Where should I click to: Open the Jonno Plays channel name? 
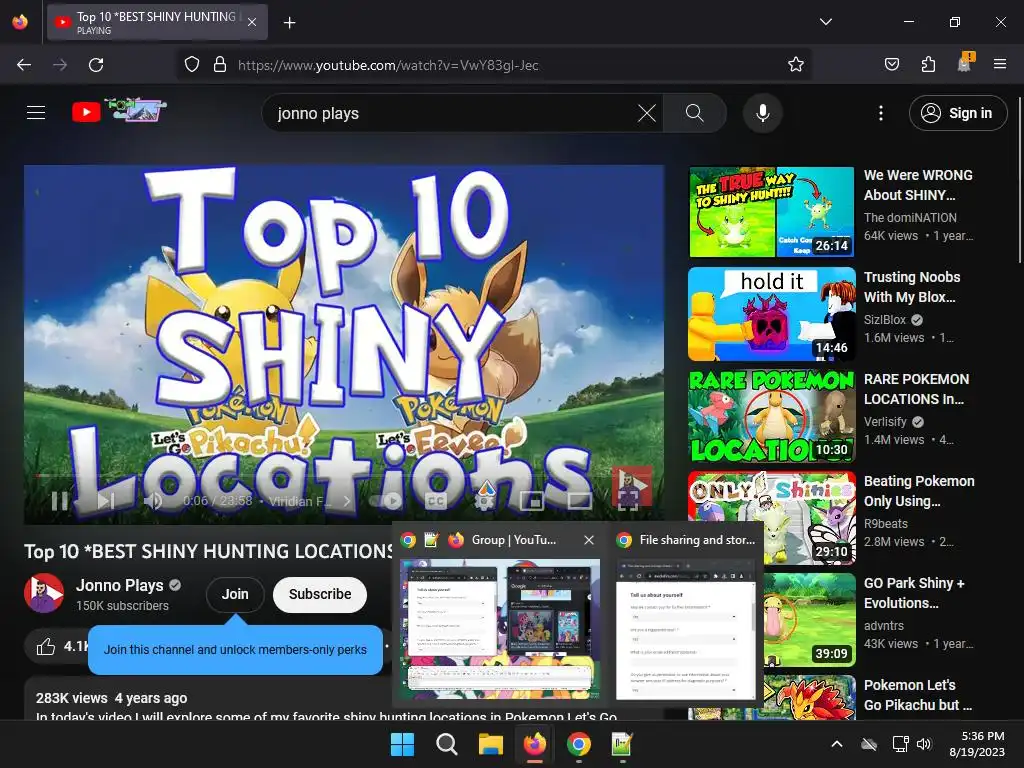[120, 585]
